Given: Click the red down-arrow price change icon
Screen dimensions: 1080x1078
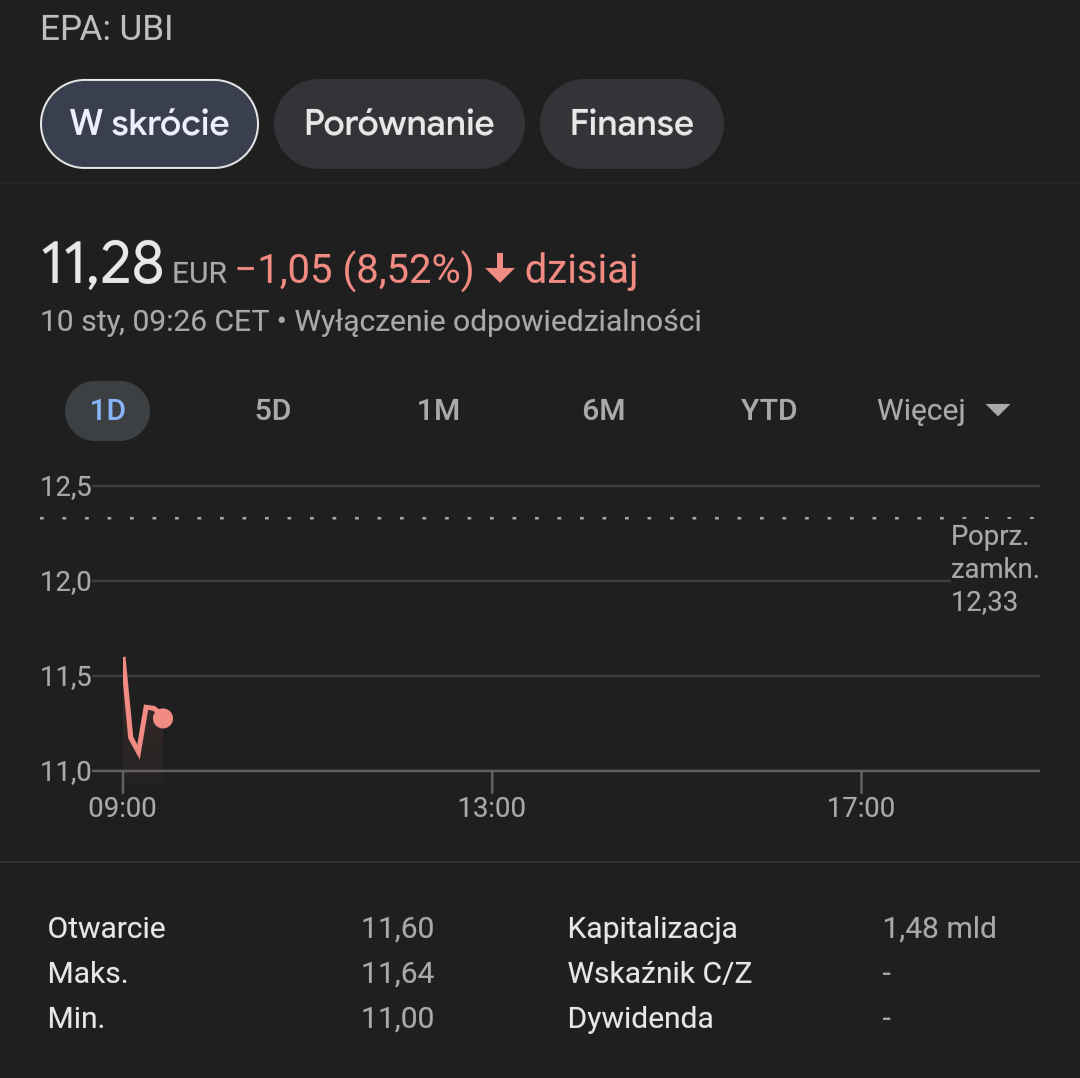Looking at the screenshot, I should (x=499, y=269).
